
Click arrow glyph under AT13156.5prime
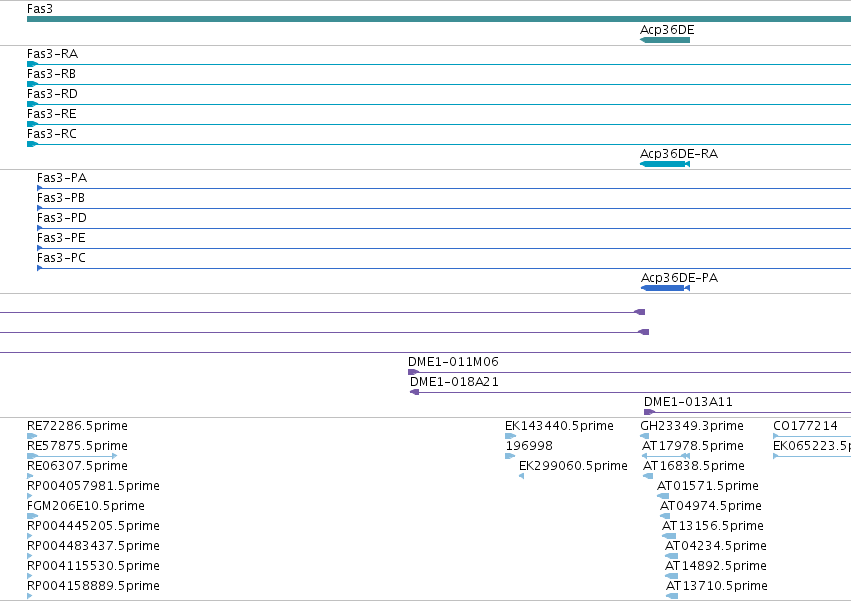point(669,536)
